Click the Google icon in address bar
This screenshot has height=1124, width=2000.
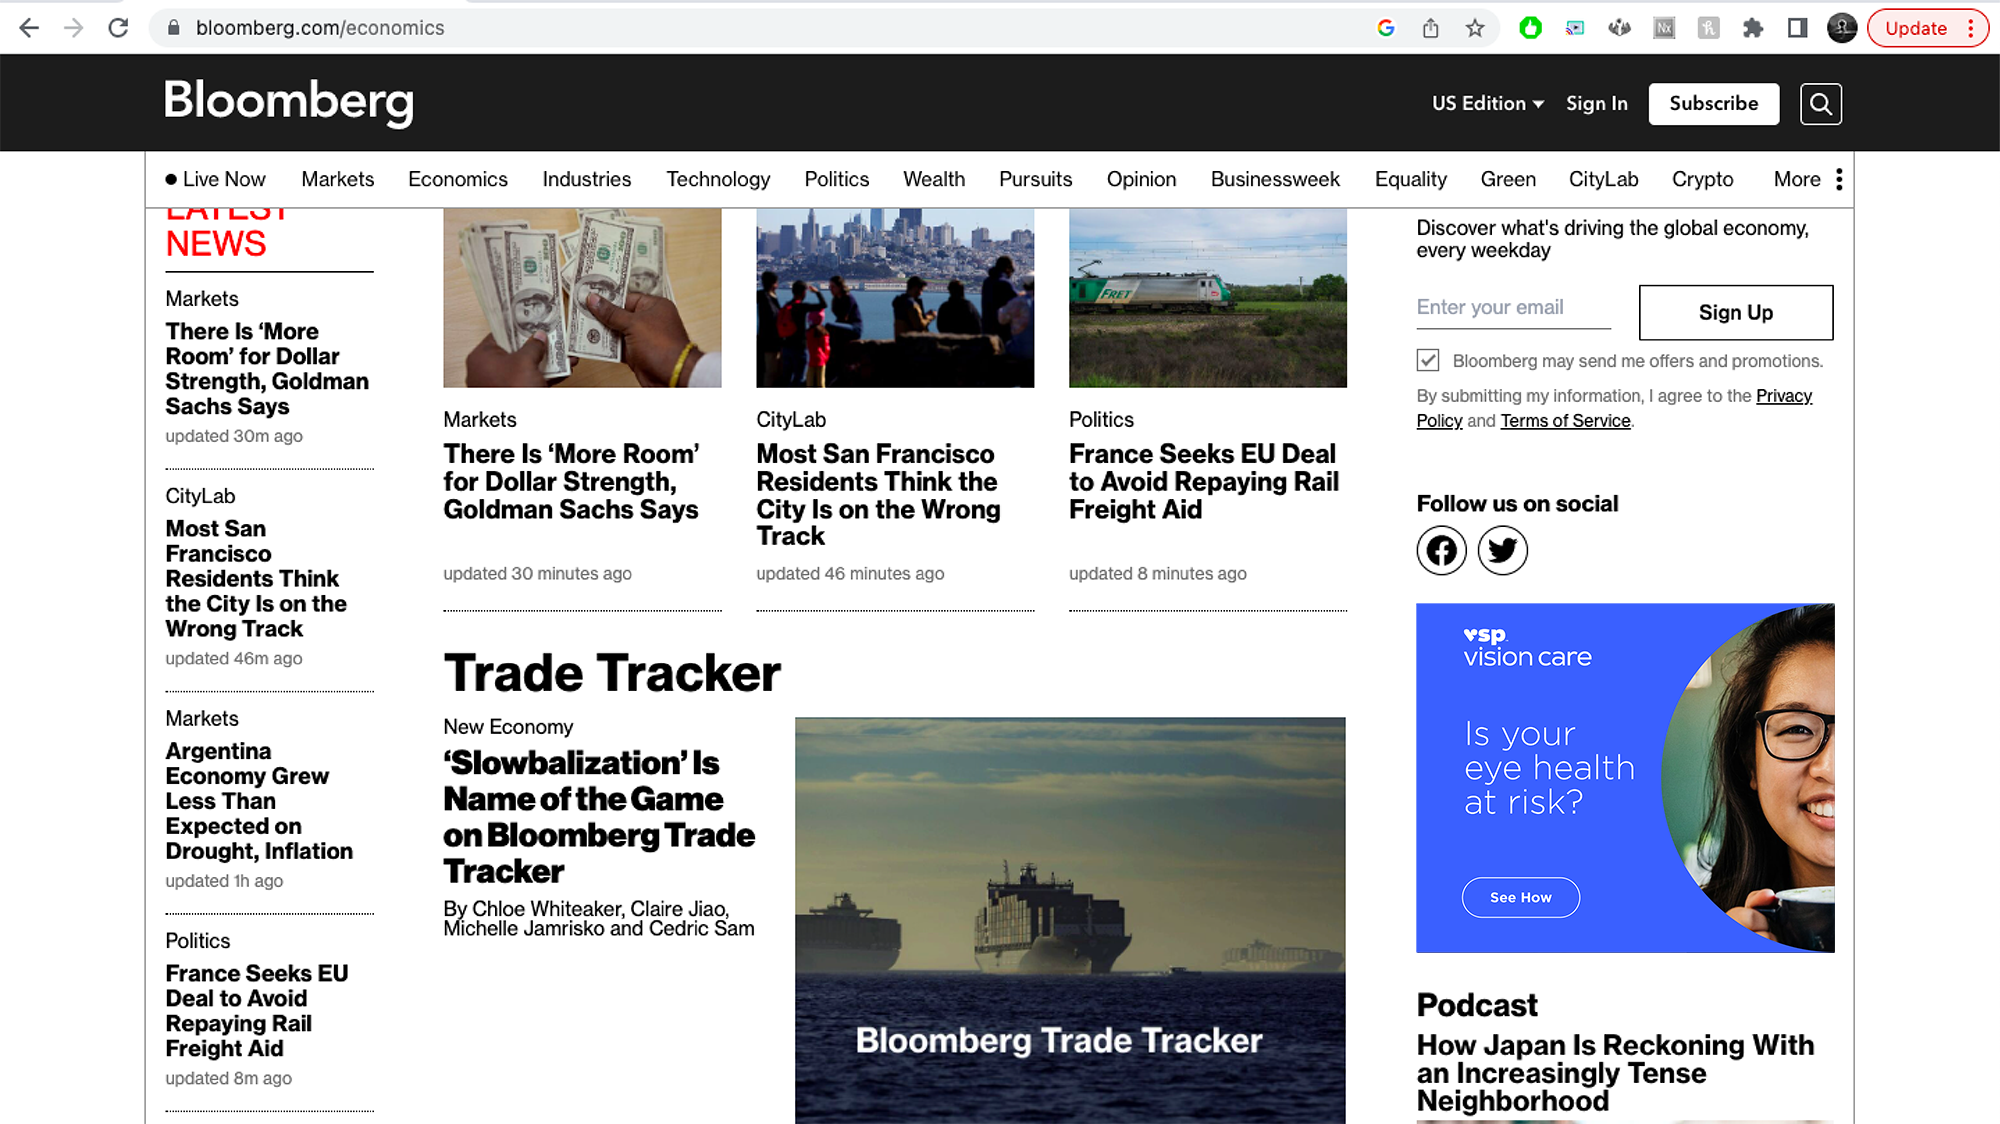coord(1386,28)
